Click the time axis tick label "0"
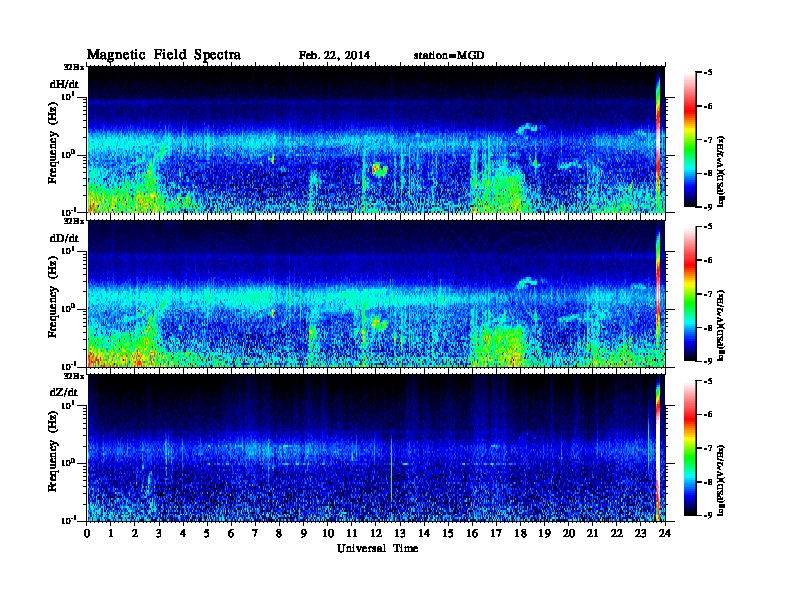The width and height of the screenshot is (792, 612). [87, 533]
